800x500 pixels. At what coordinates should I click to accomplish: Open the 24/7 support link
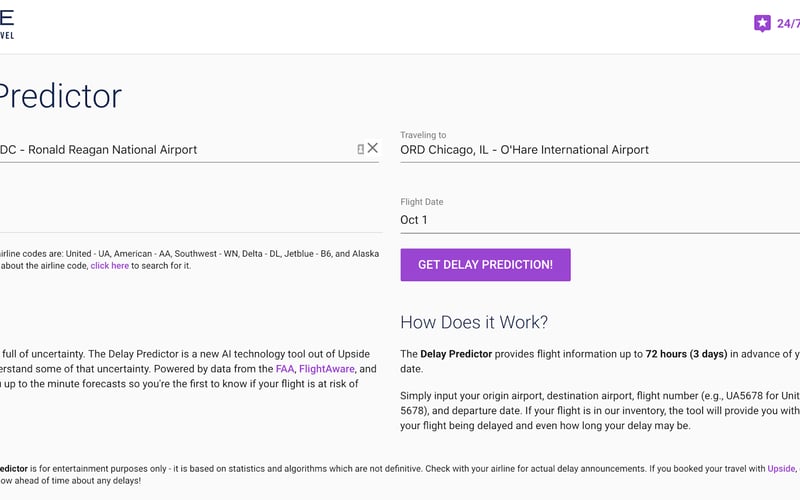[787, 23]
